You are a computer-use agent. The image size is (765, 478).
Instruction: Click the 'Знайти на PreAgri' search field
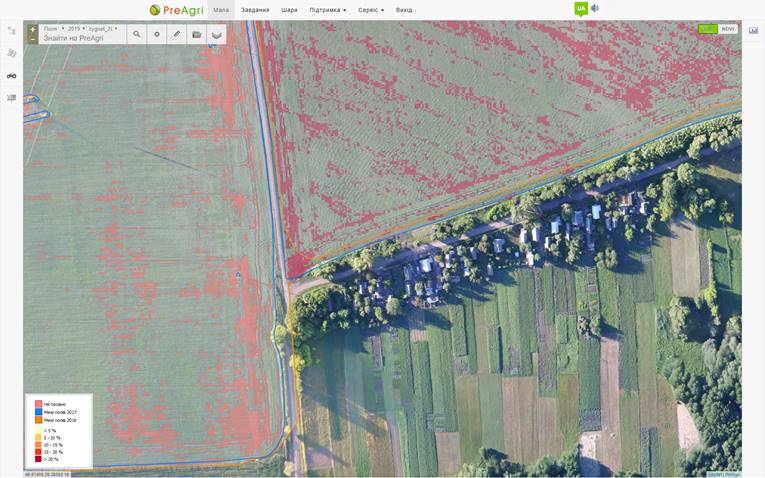click(80, 38)
